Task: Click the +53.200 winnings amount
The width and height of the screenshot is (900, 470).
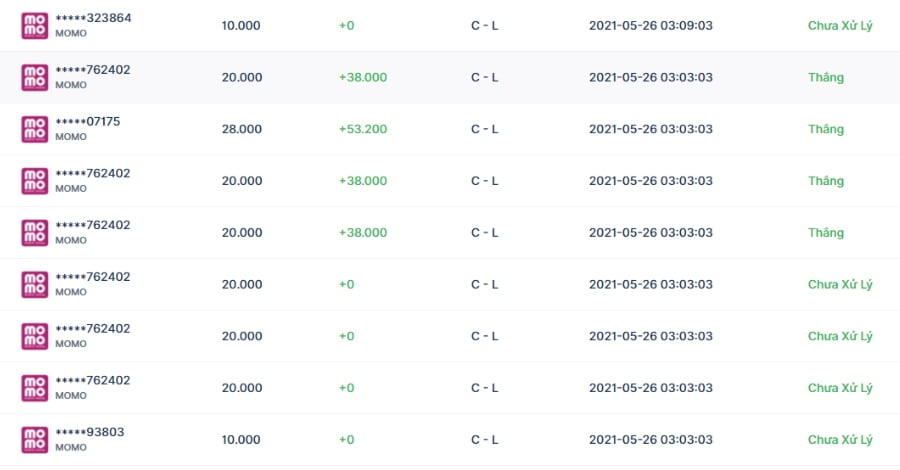Action: point(363,129)
